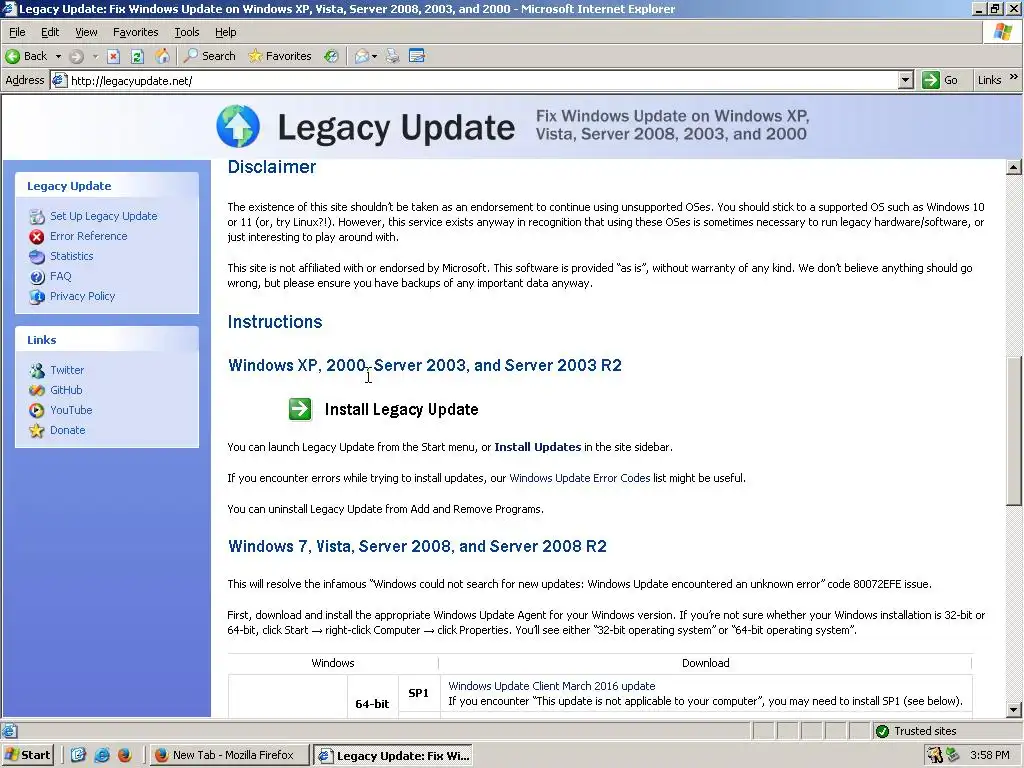Click the page icon in address bar
Image resolution: width=1024 pixels, height=768 pixels.
click(59, 80)
